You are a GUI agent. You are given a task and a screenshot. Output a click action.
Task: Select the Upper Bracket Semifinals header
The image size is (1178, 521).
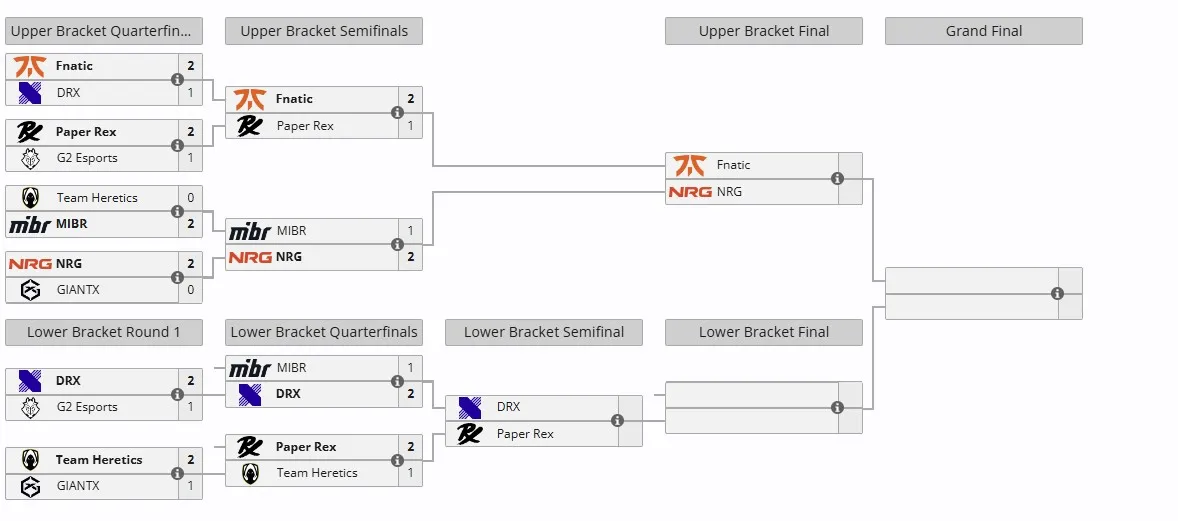324,31
